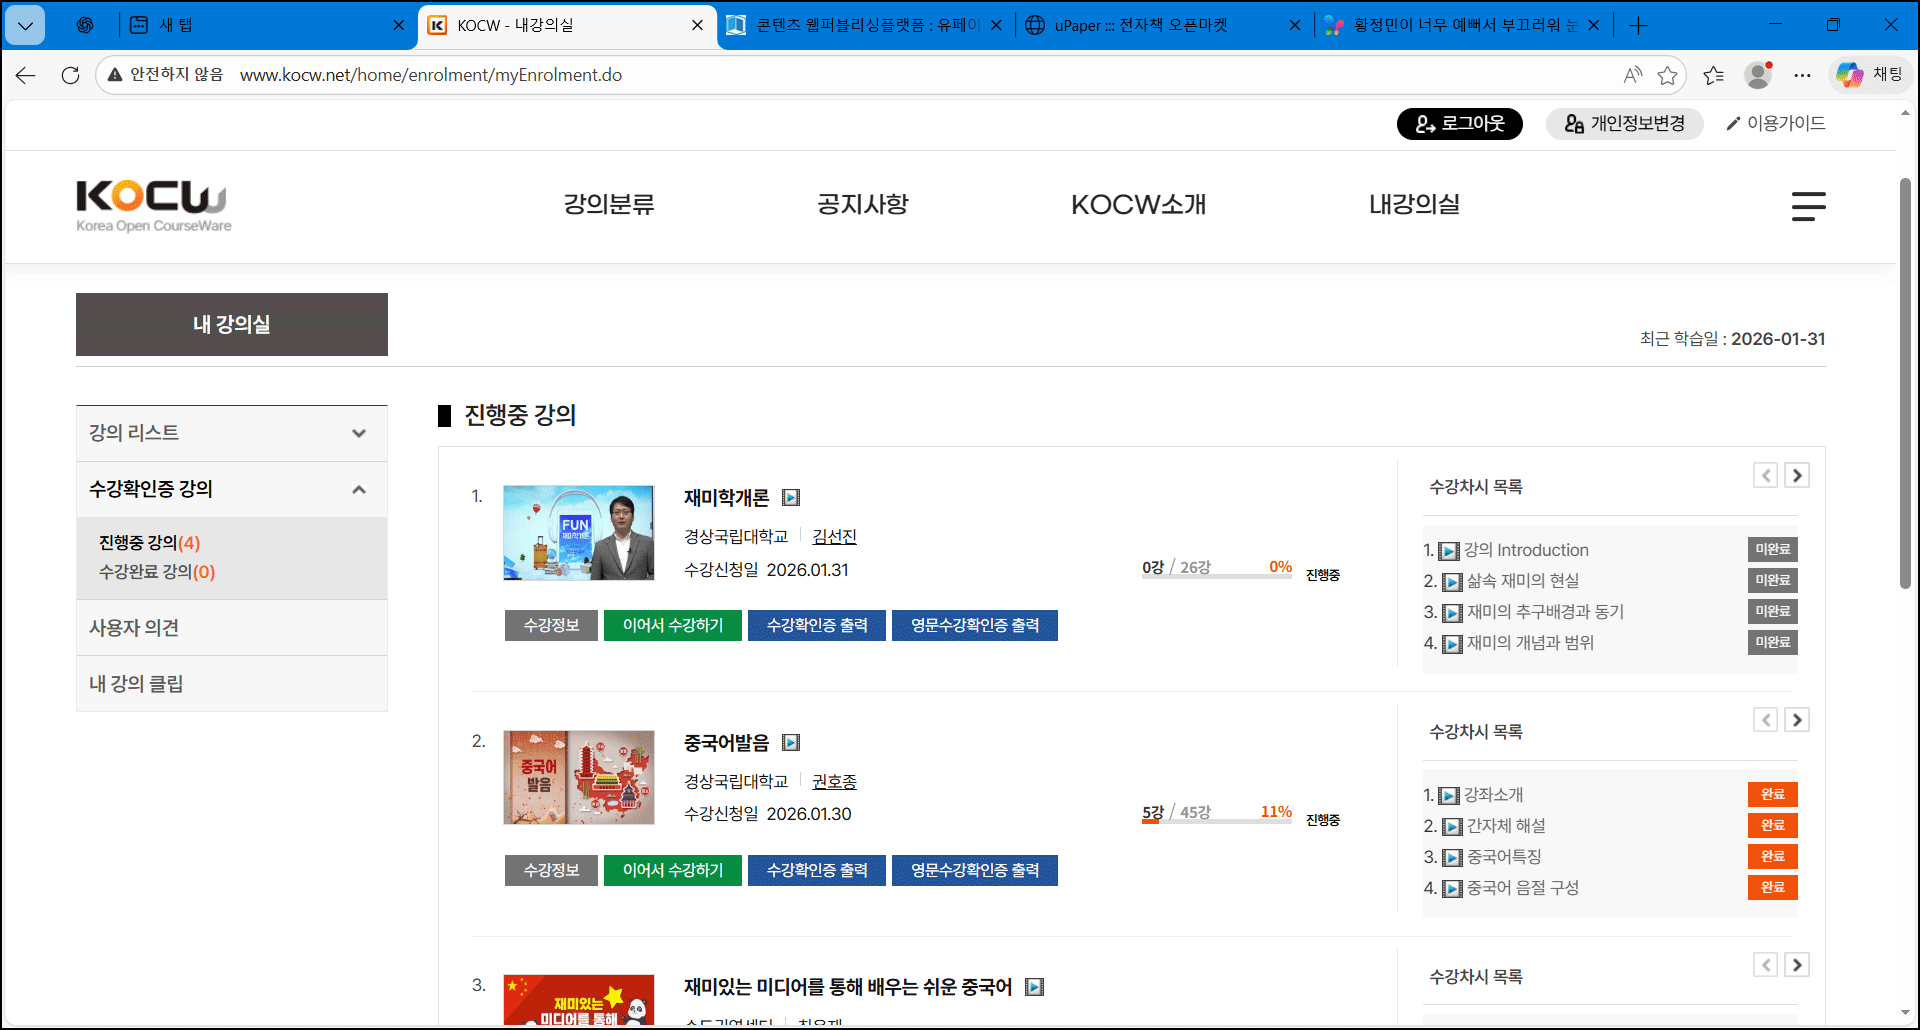Open browser settings and more menu

(x=1802, y=75)
